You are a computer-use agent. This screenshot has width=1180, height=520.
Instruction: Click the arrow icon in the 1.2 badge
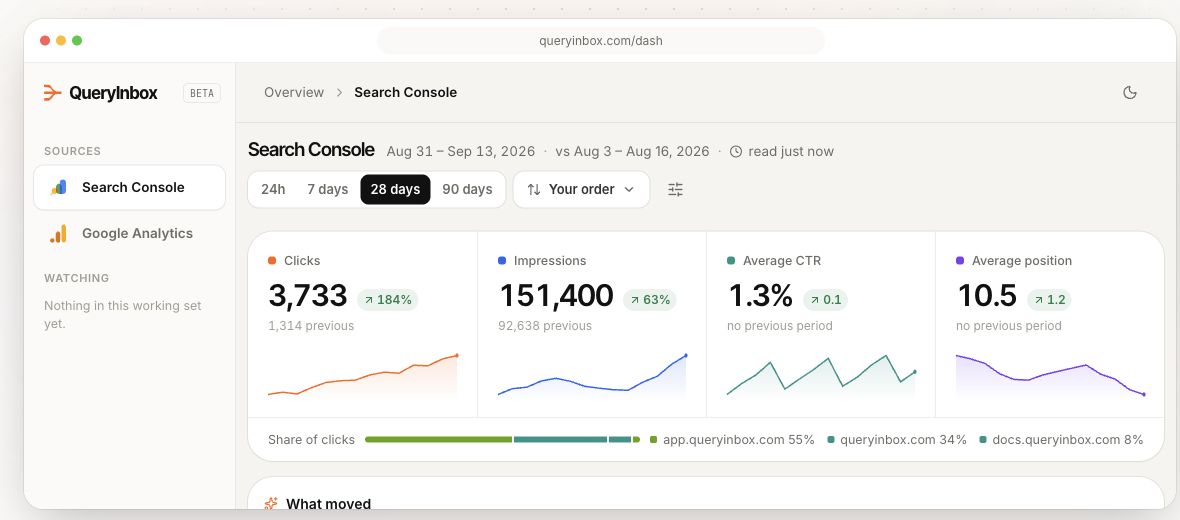[1039, 300]
